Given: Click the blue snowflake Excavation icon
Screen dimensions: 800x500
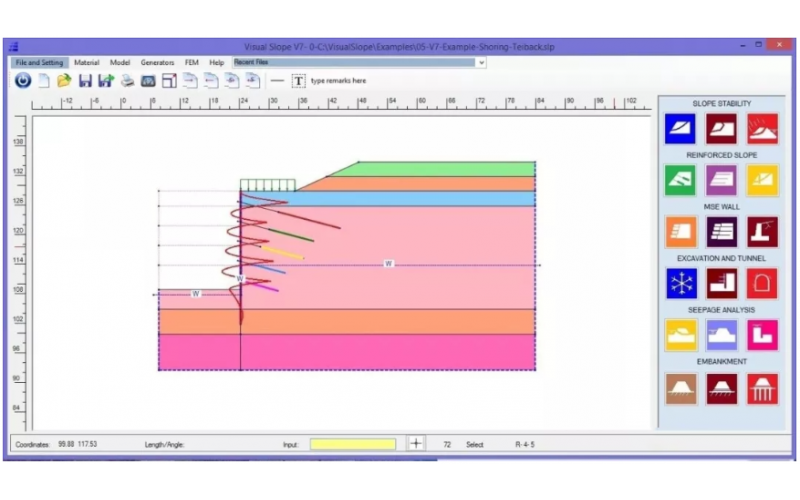Looking at the screenshot, I should click(681, 284).
